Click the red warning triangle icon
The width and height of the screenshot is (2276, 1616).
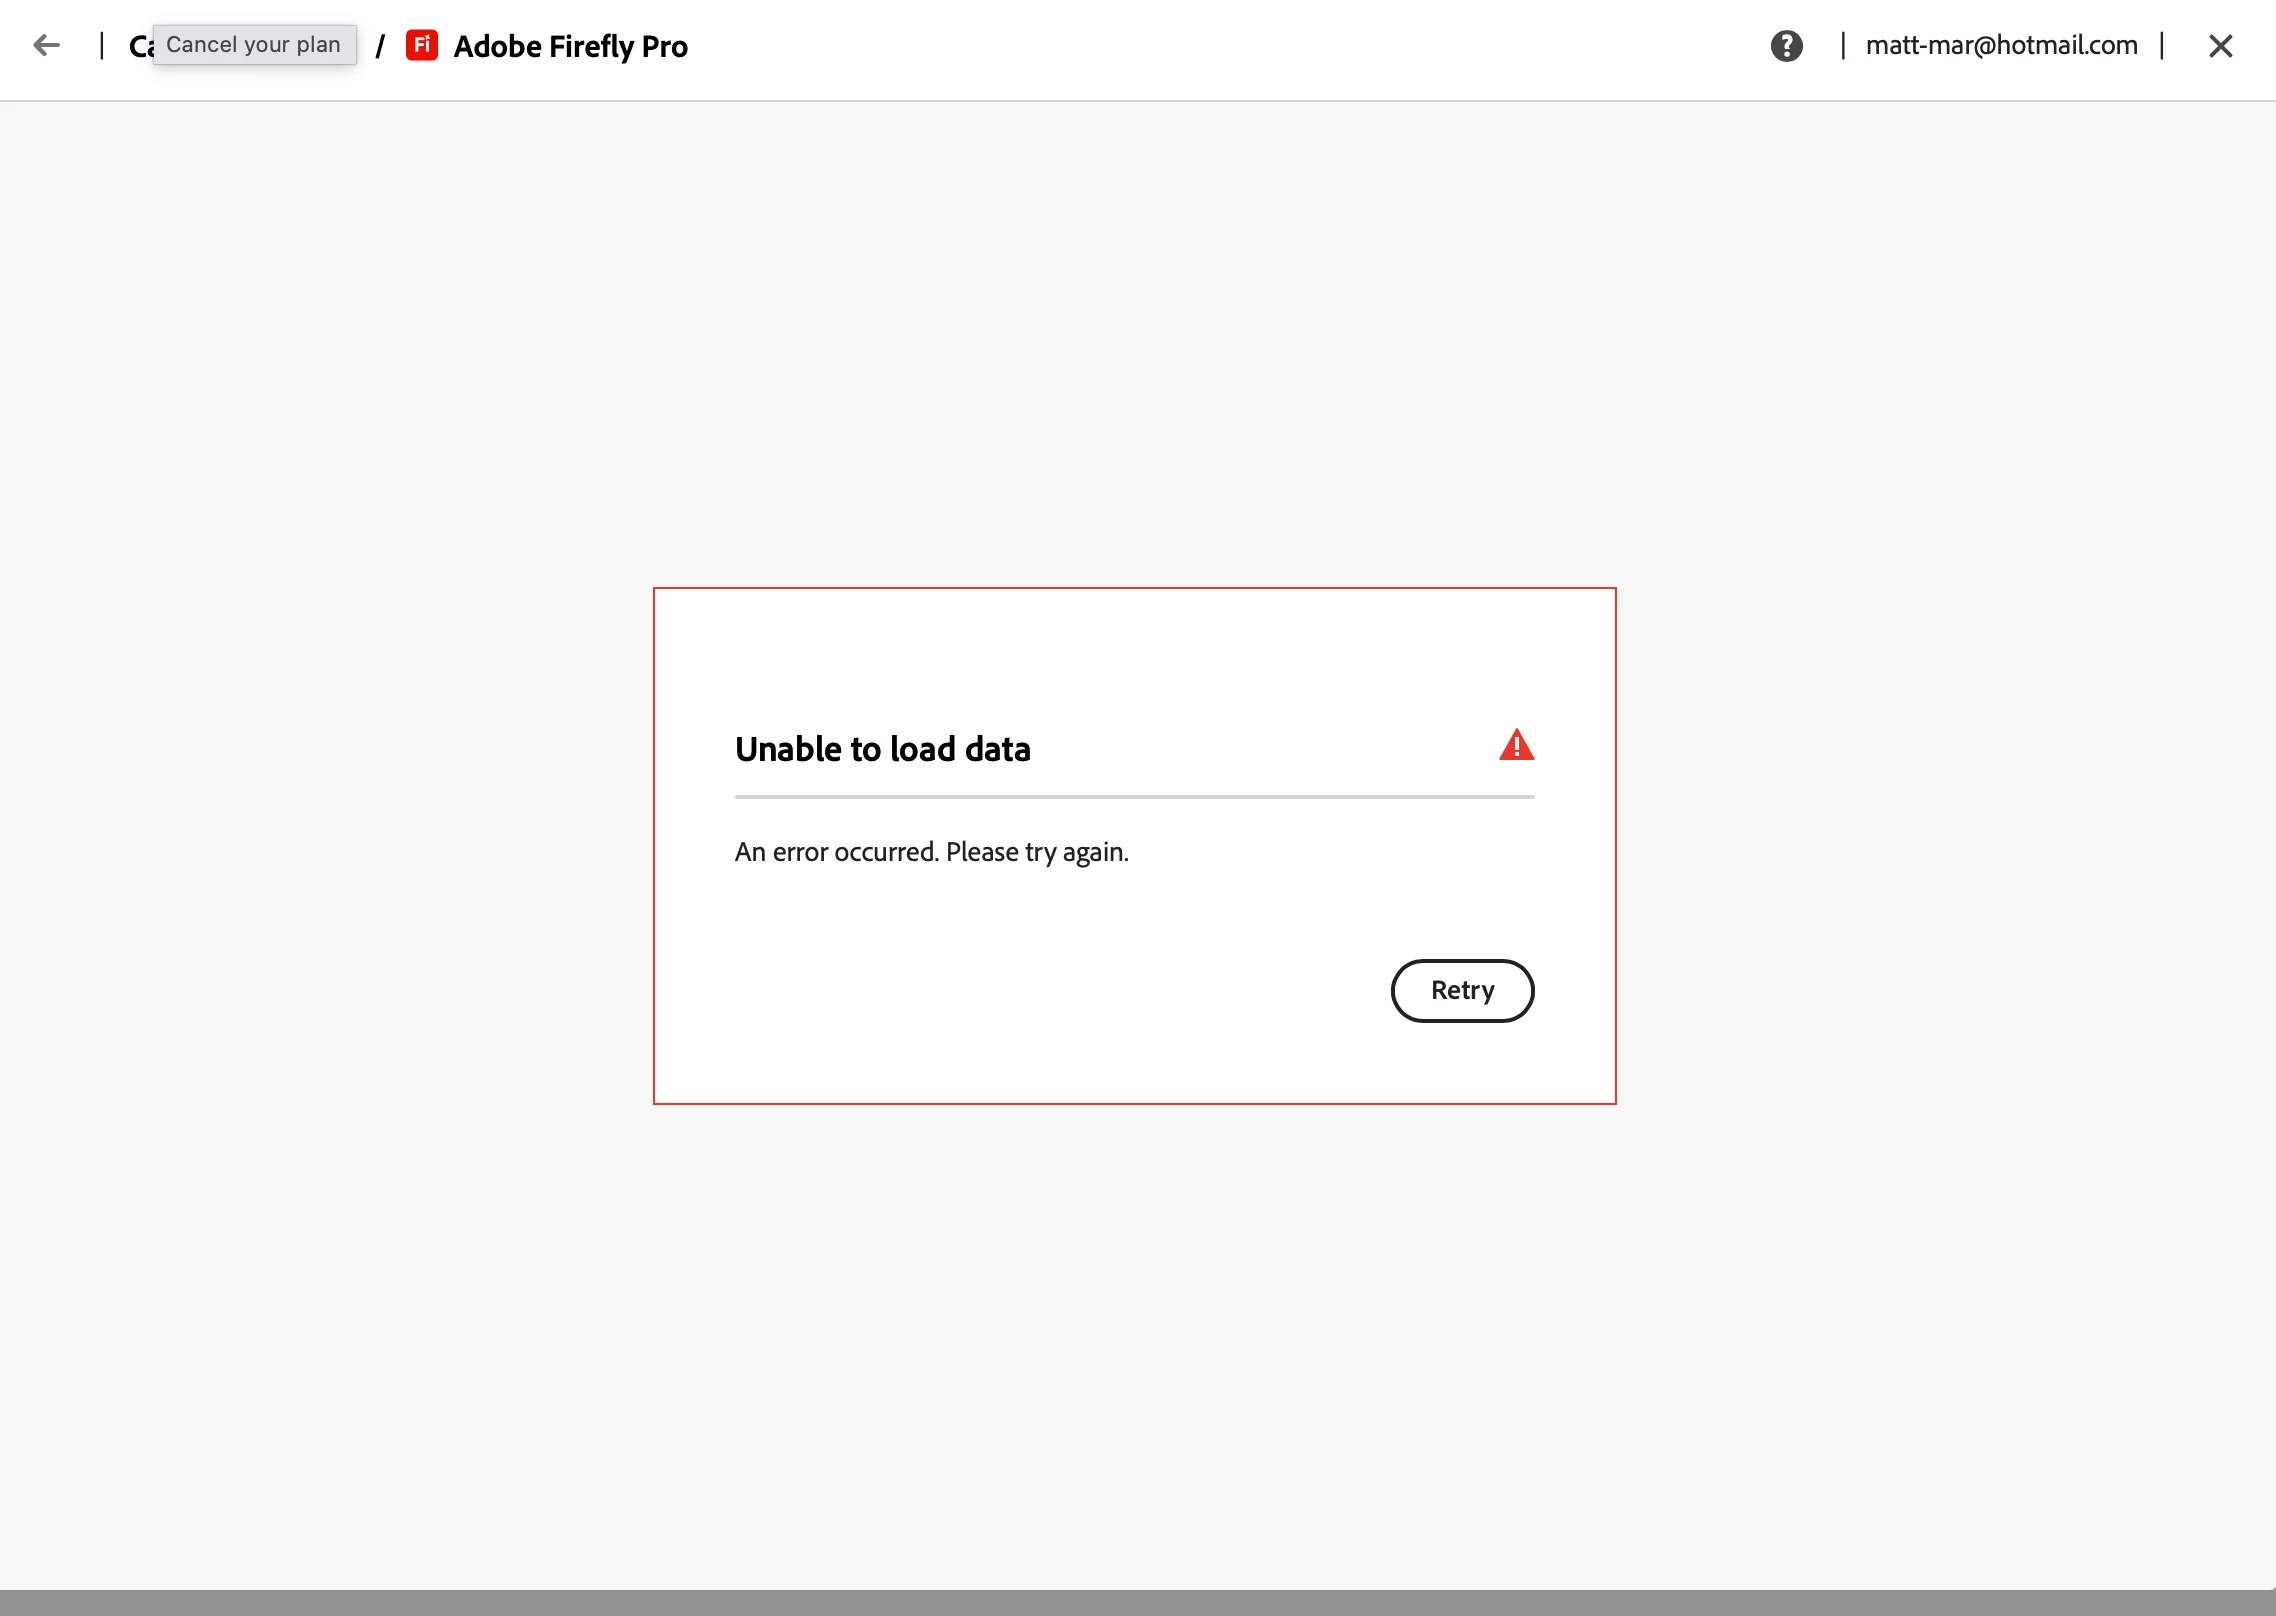(1516, 746)
